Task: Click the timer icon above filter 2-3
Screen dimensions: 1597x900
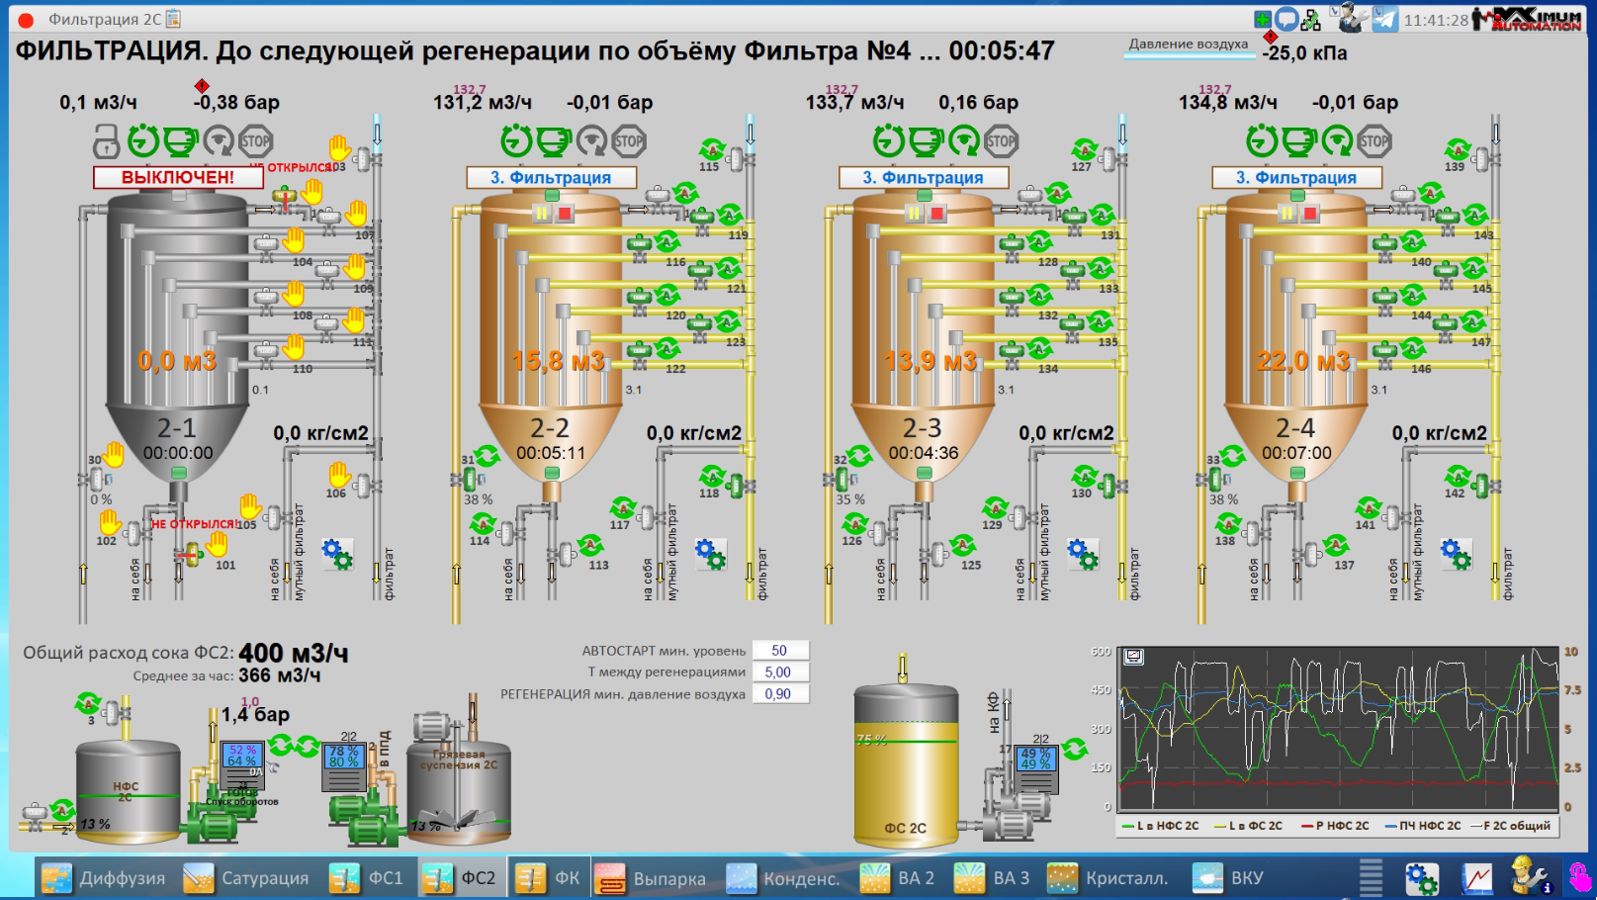Action: pos(888,141)
